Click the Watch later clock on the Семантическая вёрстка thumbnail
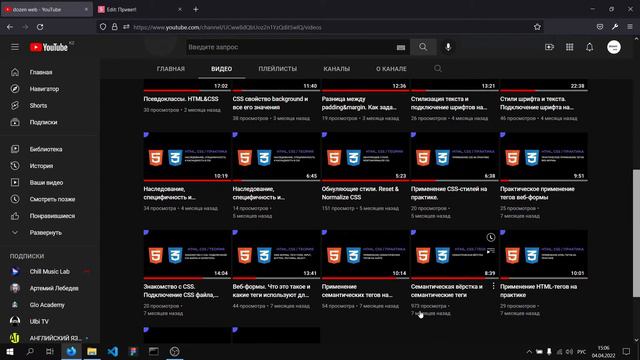The height and width of the screenshot is (360, 640). pyautogui.click(x=491, y=237)
